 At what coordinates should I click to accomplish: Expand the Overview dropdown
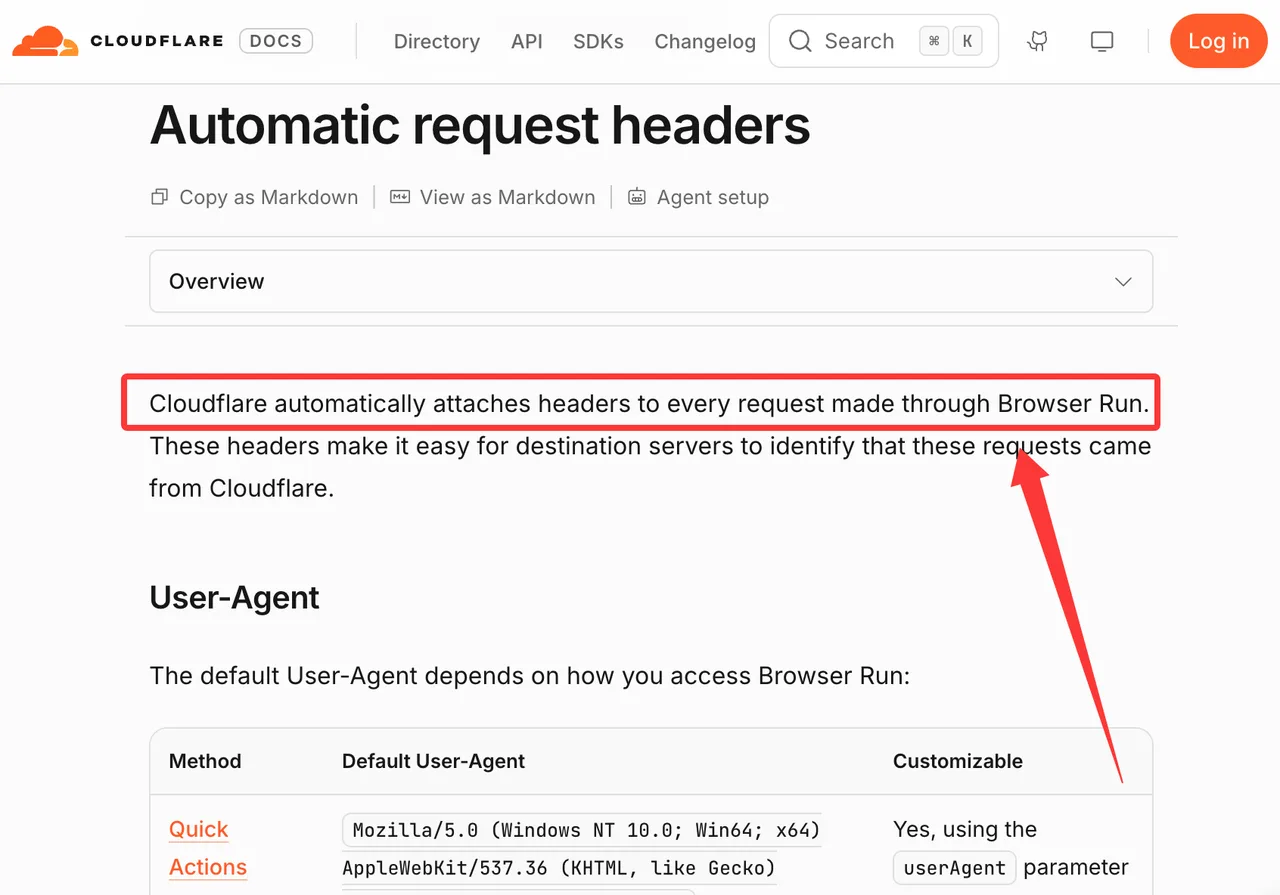[651, 281]
